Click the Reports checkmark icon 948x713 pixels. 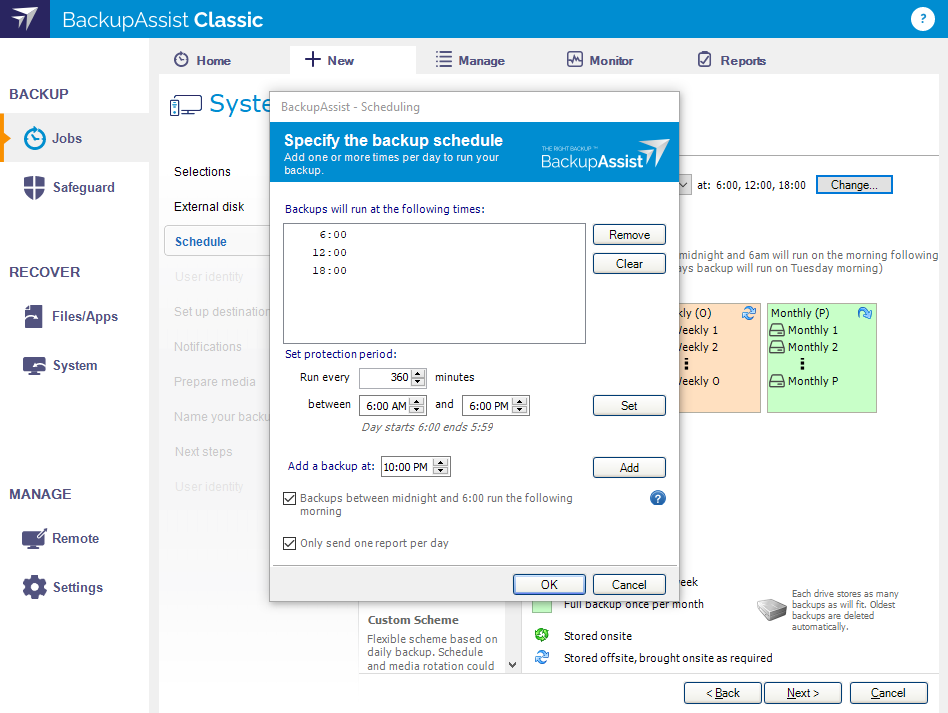pos(704,59)
